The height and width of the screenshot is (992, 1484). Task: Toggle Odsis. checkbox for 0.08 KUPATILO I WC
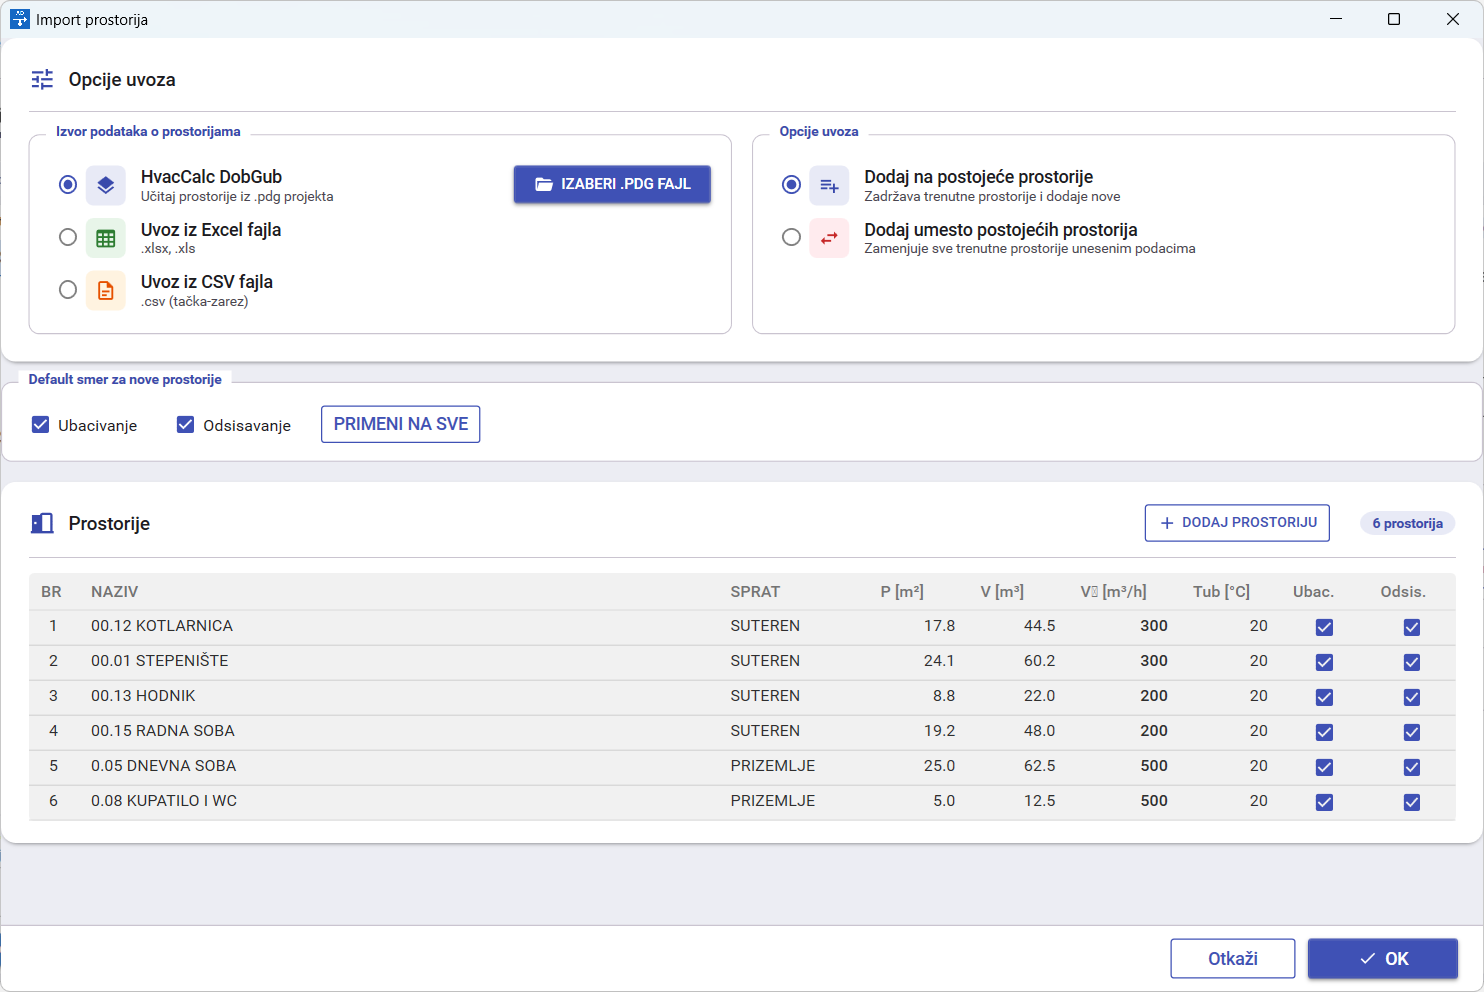[1412, 802]
